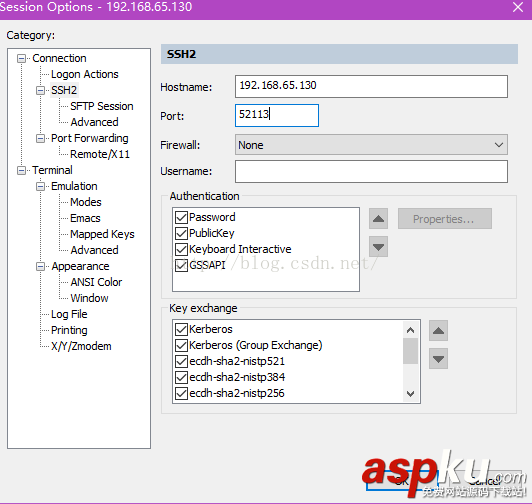This screenshot has height=504, width=532.
Task: Select Appearance category label
Action: click(x=80, y=267)
